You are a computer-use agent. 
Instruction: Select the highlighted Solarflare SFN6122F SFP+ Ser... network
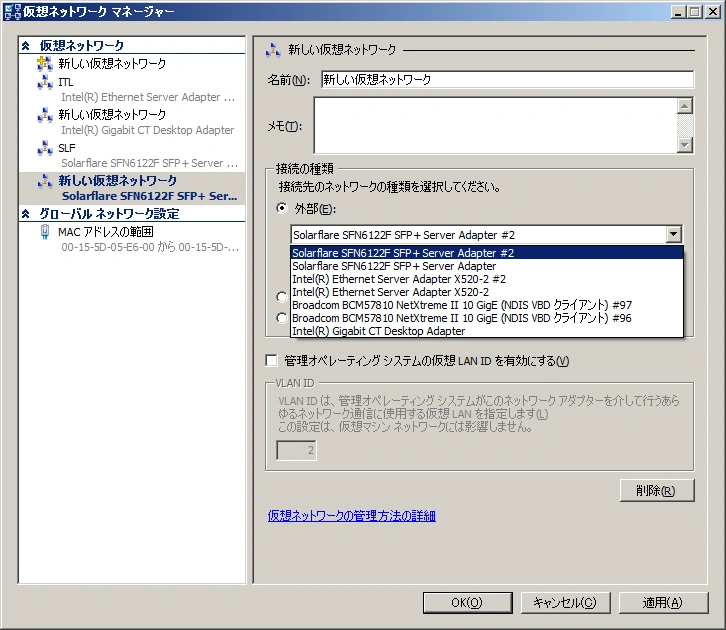(x=132, y=188)
